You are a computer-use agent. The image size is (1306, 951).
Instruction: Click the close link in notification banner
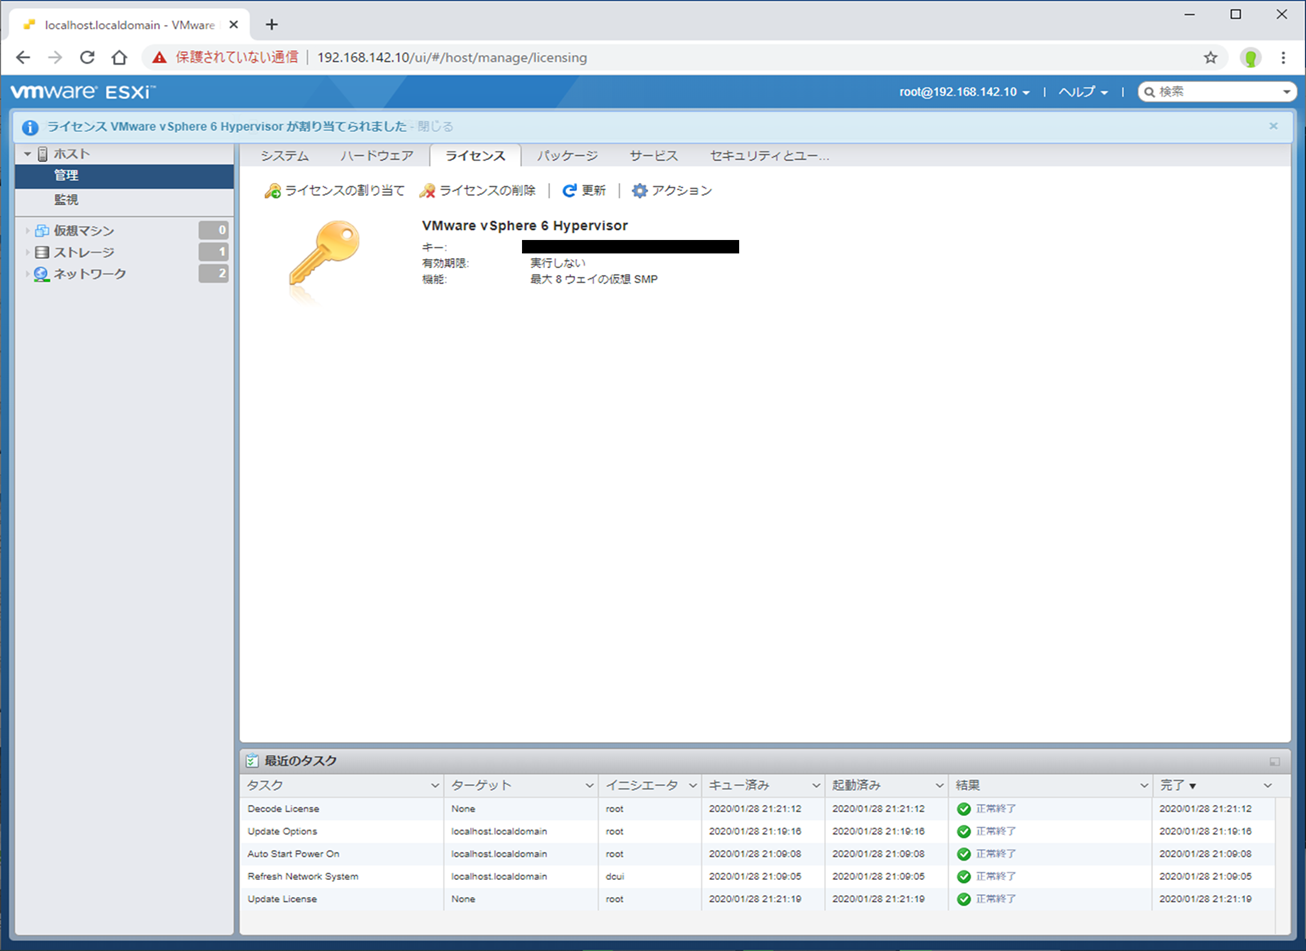[x=435, y=127]
